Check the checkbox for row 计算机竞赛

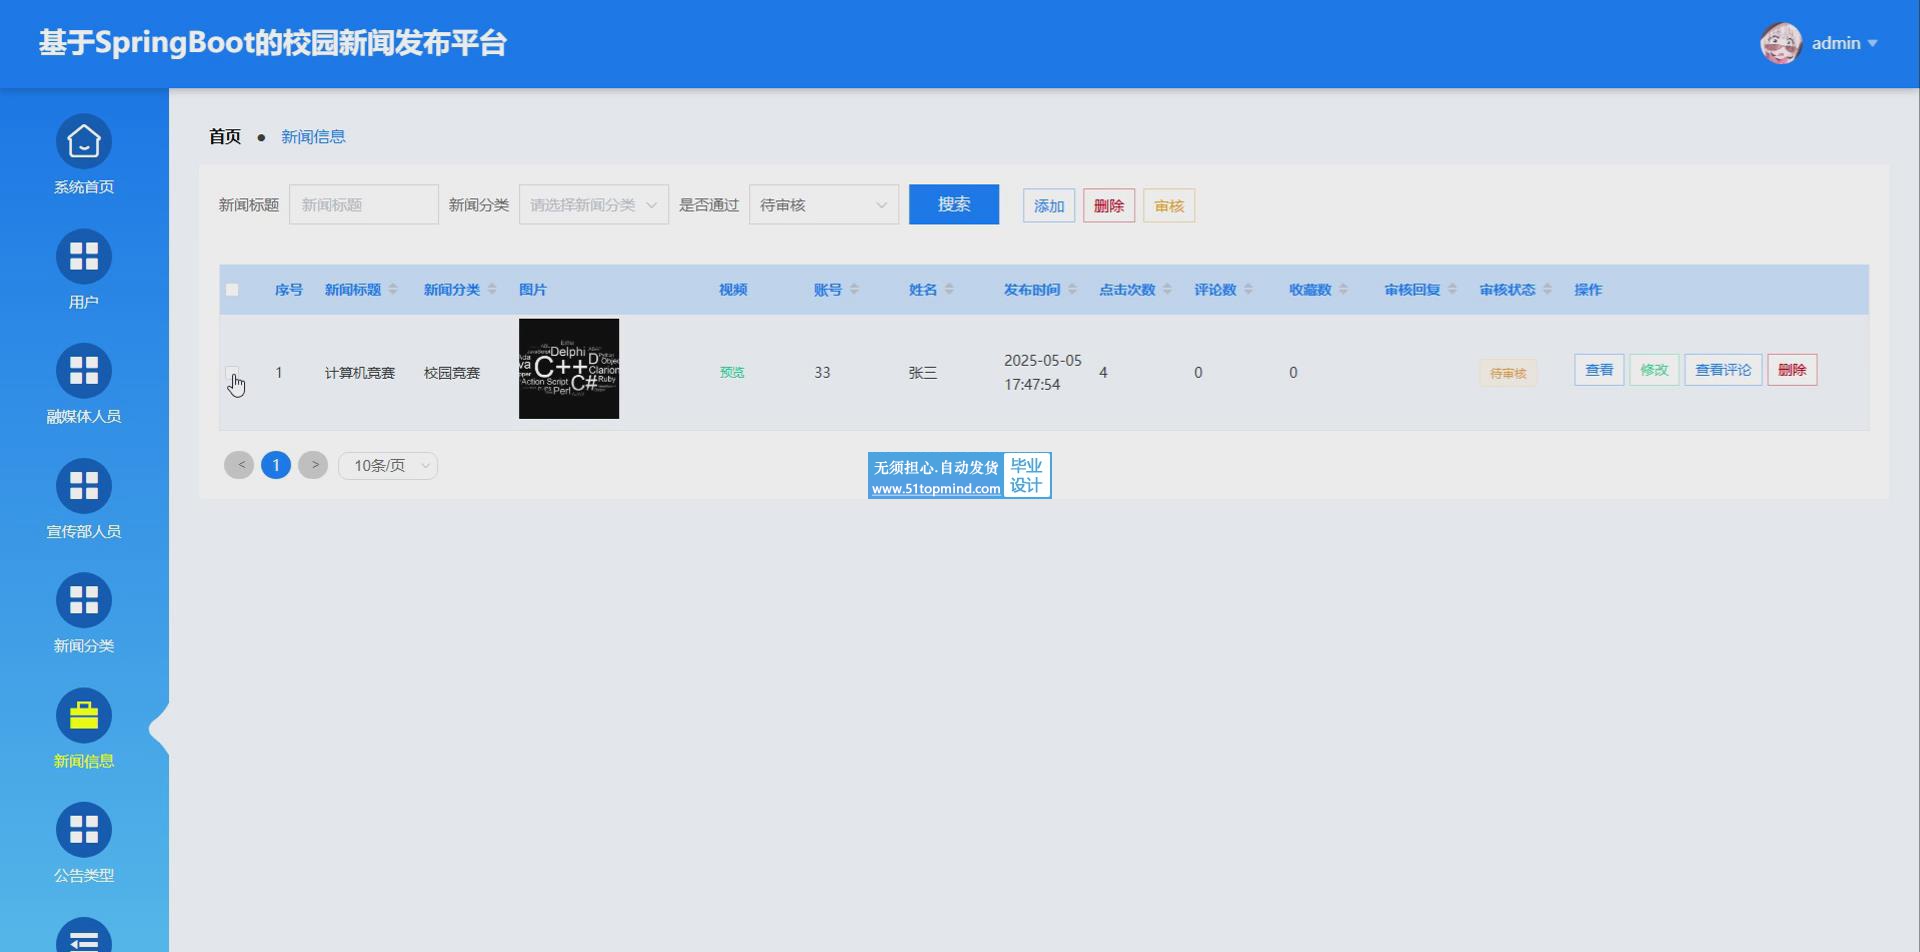[232, 373]
